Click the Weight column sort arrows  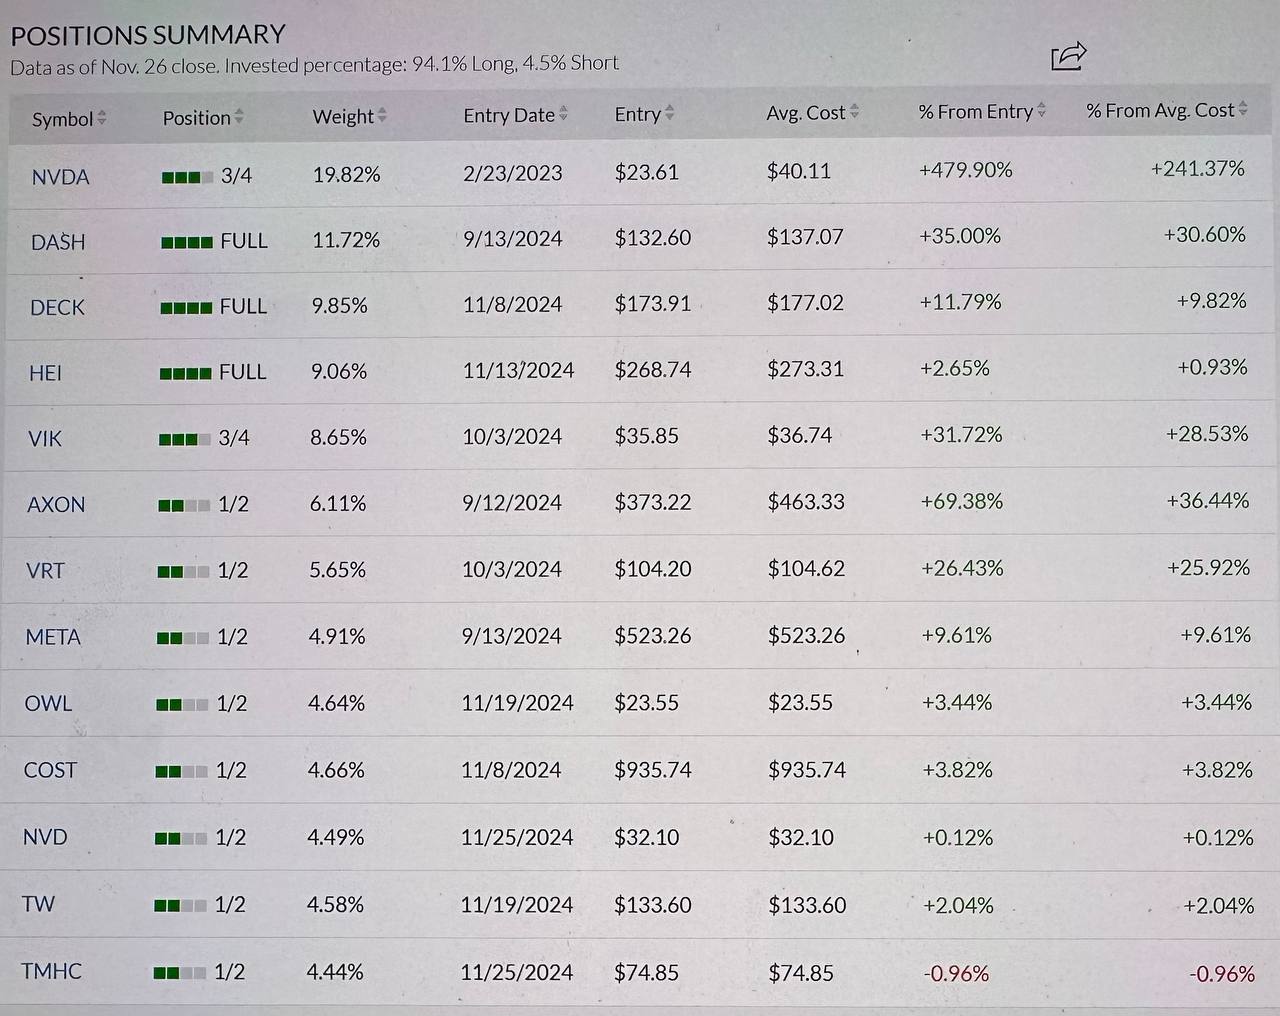point(382,116)
